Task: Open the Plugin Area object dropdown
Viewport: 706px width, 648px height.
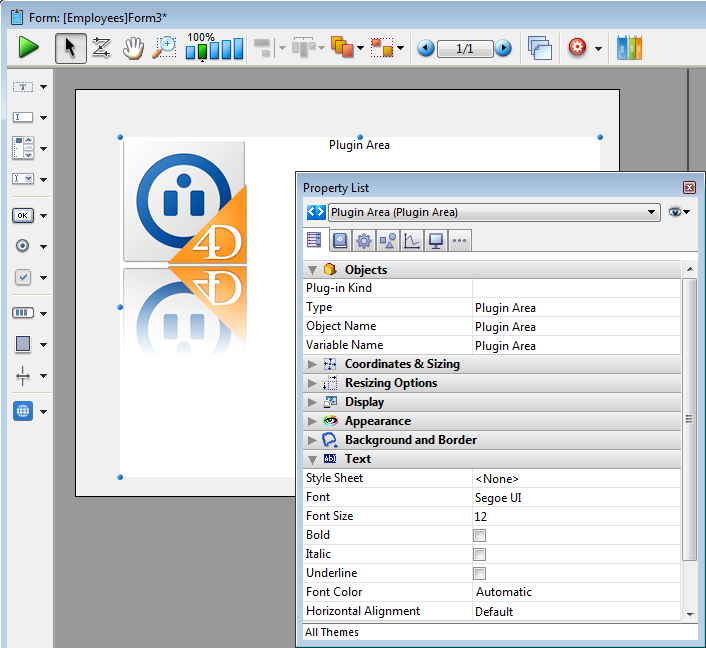Action: click(x=652, y=212)
